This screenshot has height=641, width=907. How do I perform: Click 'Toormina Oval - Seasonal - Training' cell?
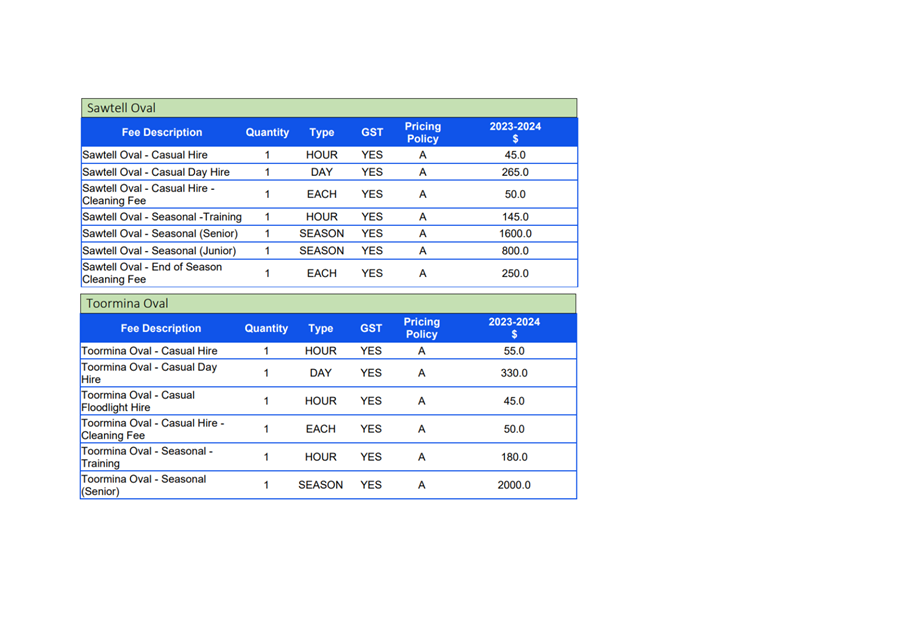tap(147, 457)
